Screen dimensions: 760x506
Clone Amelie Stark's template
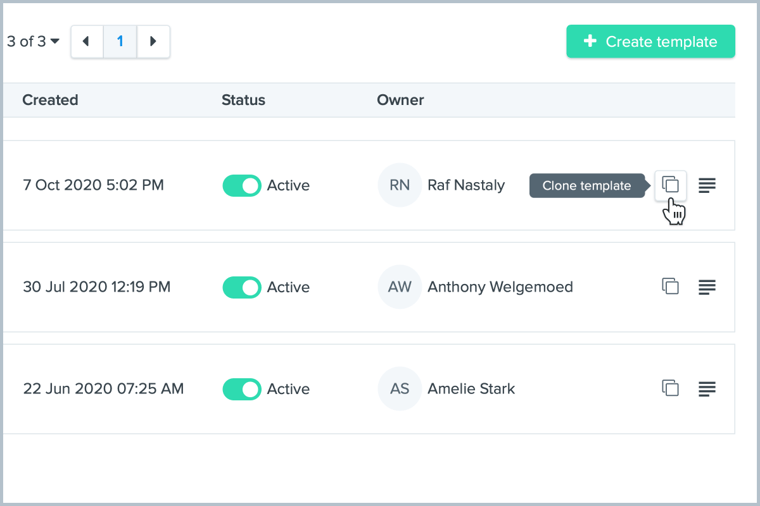(670, 388)
